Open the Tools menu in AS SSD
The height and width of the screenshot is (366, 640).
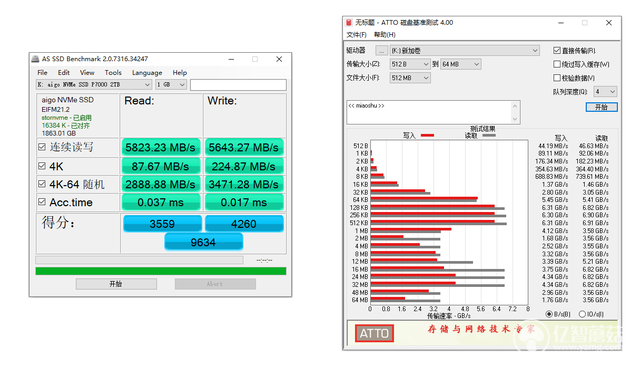coord(113,73)
